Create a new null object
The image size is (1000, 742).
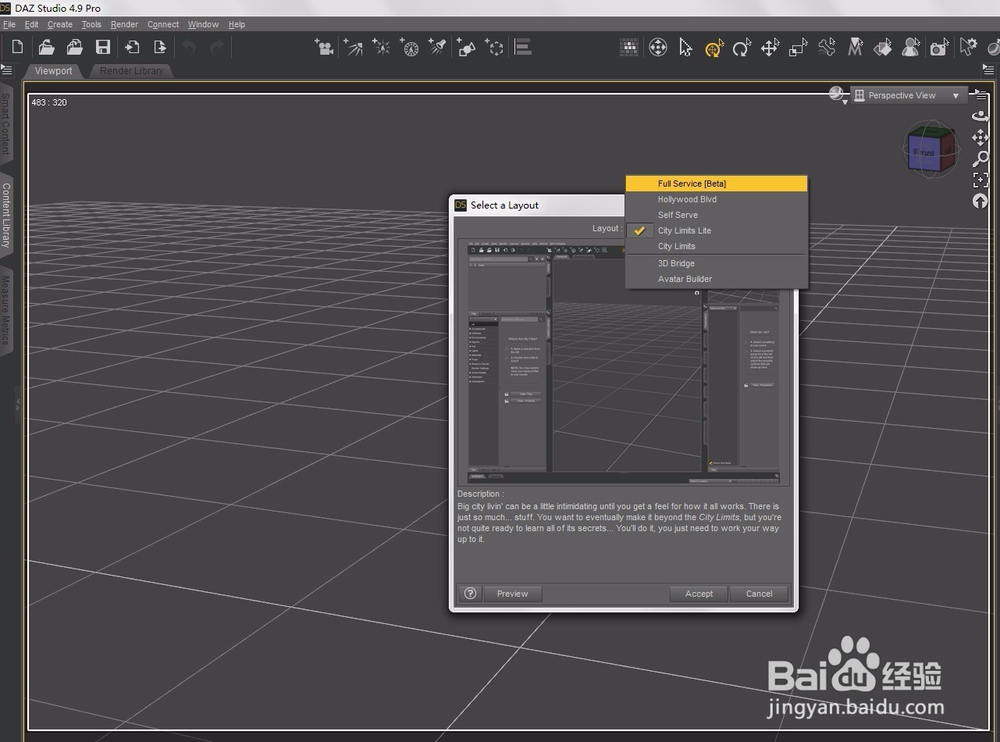[494, 47]
